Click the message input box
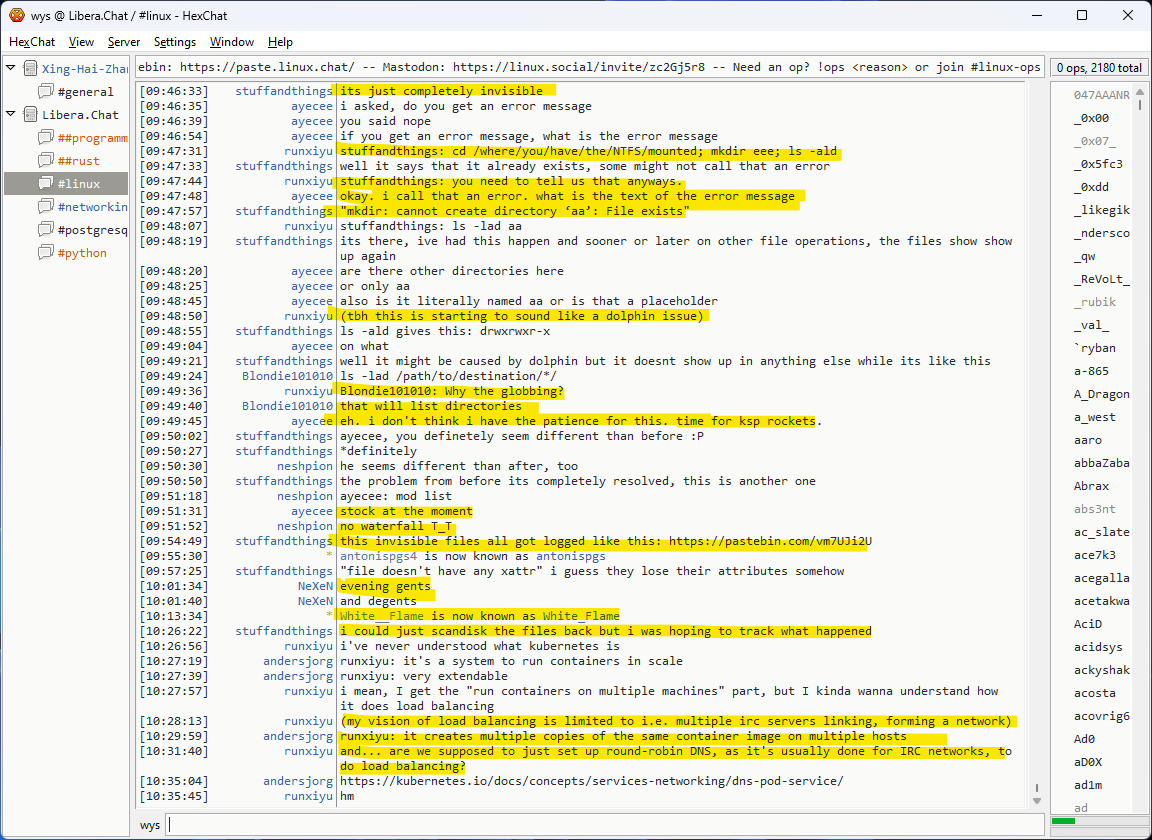1152x840 pixels. pos(600,825)
